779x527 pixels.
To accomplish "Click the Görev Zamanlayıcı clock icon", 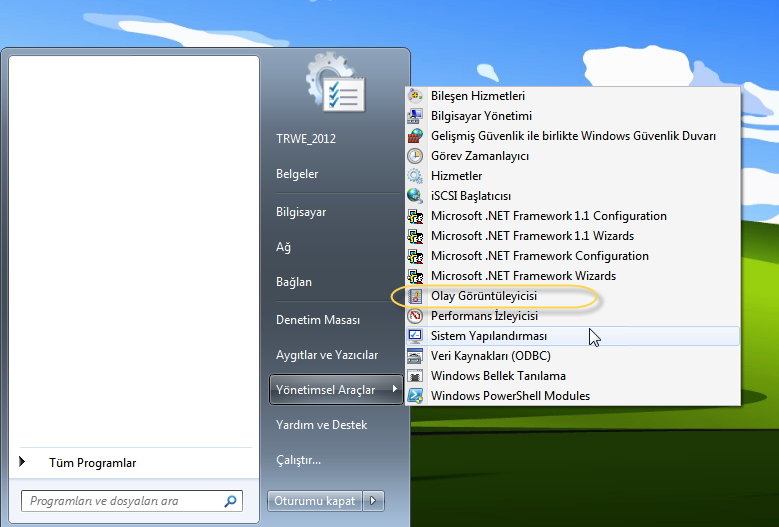I will (x=415, y=156).
